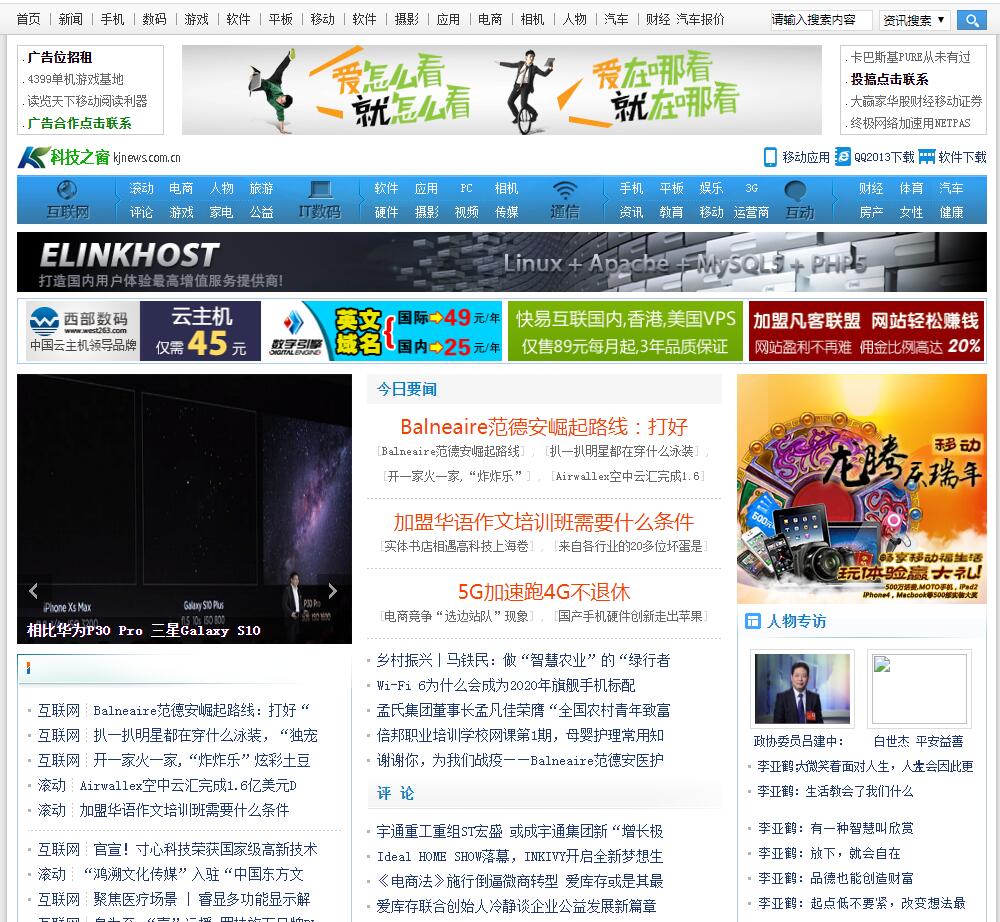Click the 人物专访 section header icon

click(x=753, y=621)
